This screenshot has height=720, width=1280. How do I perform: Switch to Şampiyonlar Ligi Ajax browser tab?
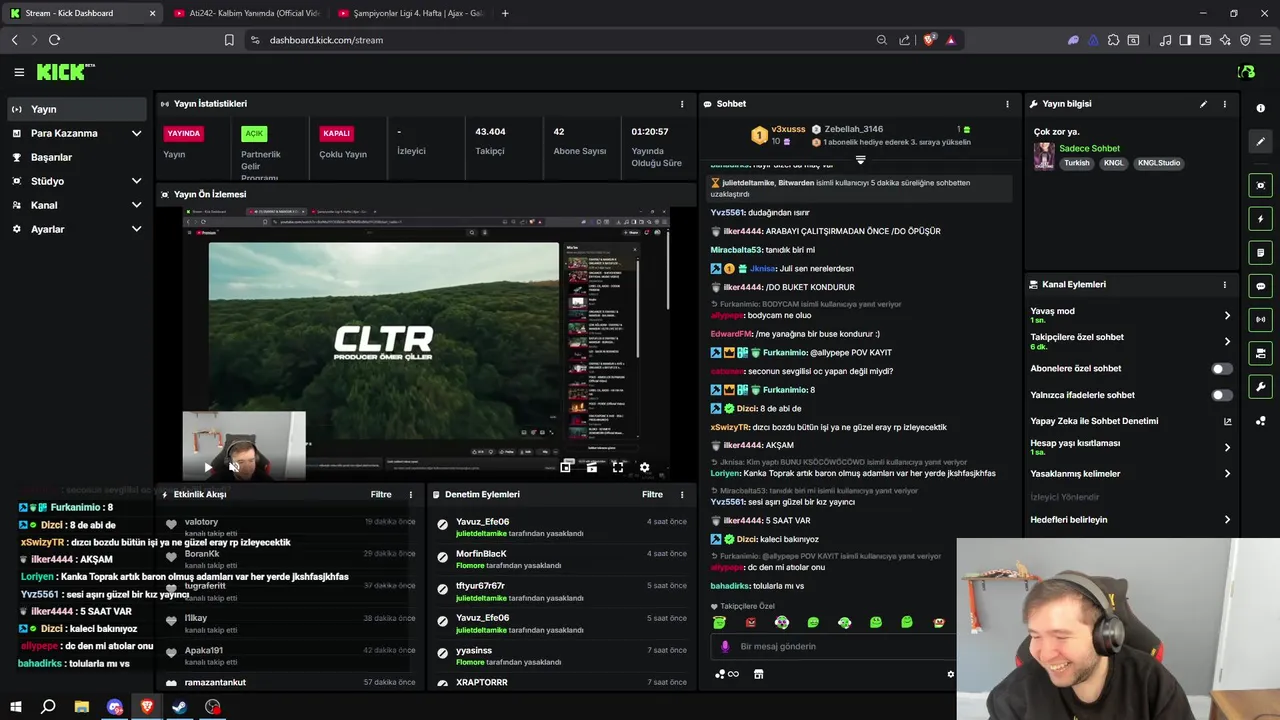pos(410,13)
